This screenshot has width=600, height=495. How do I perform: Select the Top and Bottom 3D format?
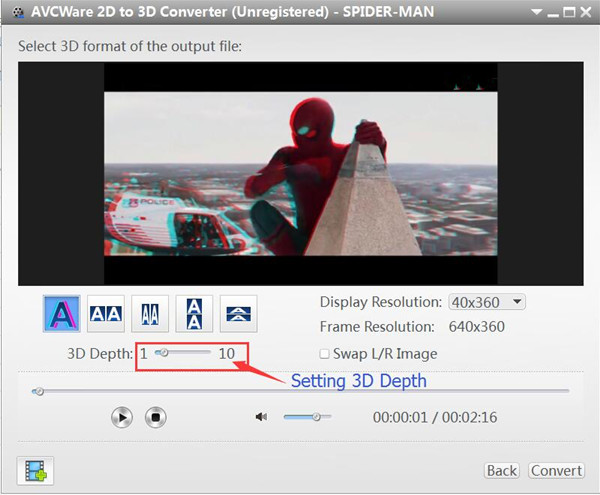(x=194, y=314)
